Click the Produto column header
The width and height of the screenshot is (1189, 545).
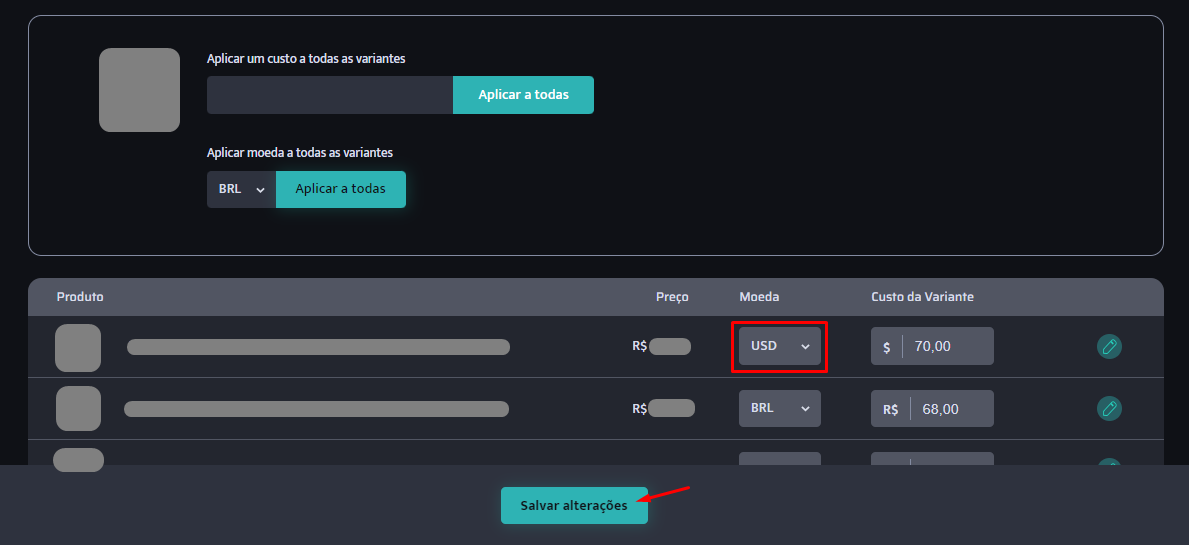80,297
